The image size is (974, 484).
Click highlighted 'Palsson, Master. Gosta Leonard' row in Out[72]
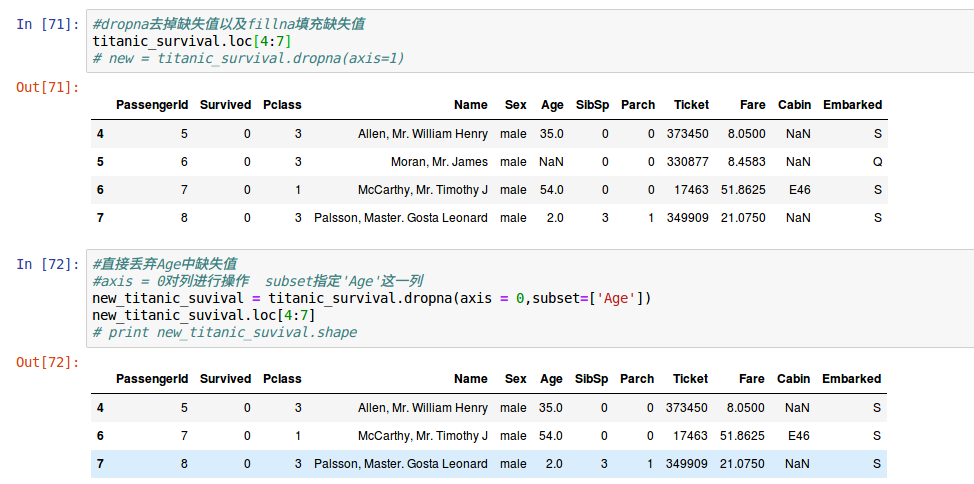point(489,464)
